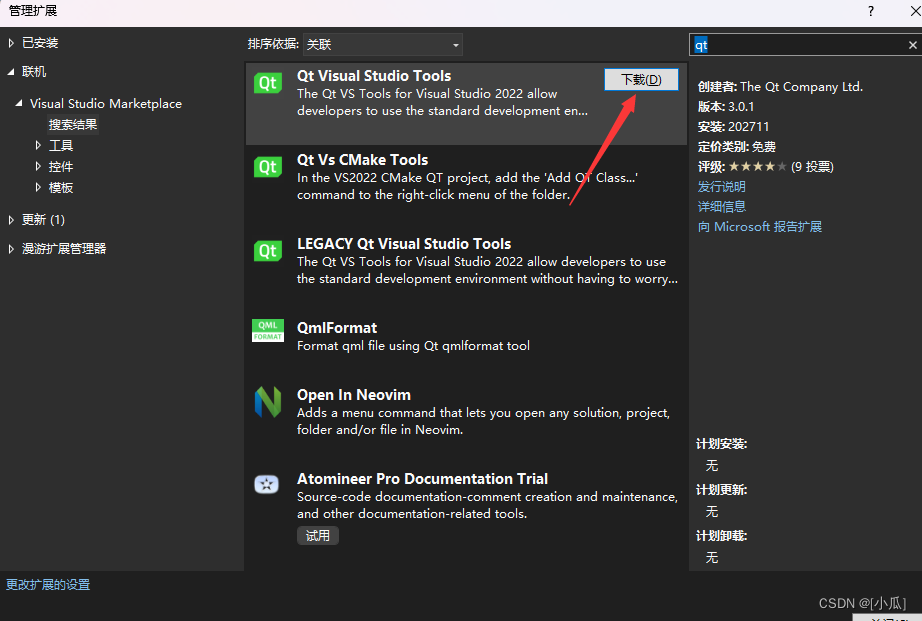Click the 试用 button for Atomineer
The height and width of the screenshot is (621, 922).
(x=318, y=536)
